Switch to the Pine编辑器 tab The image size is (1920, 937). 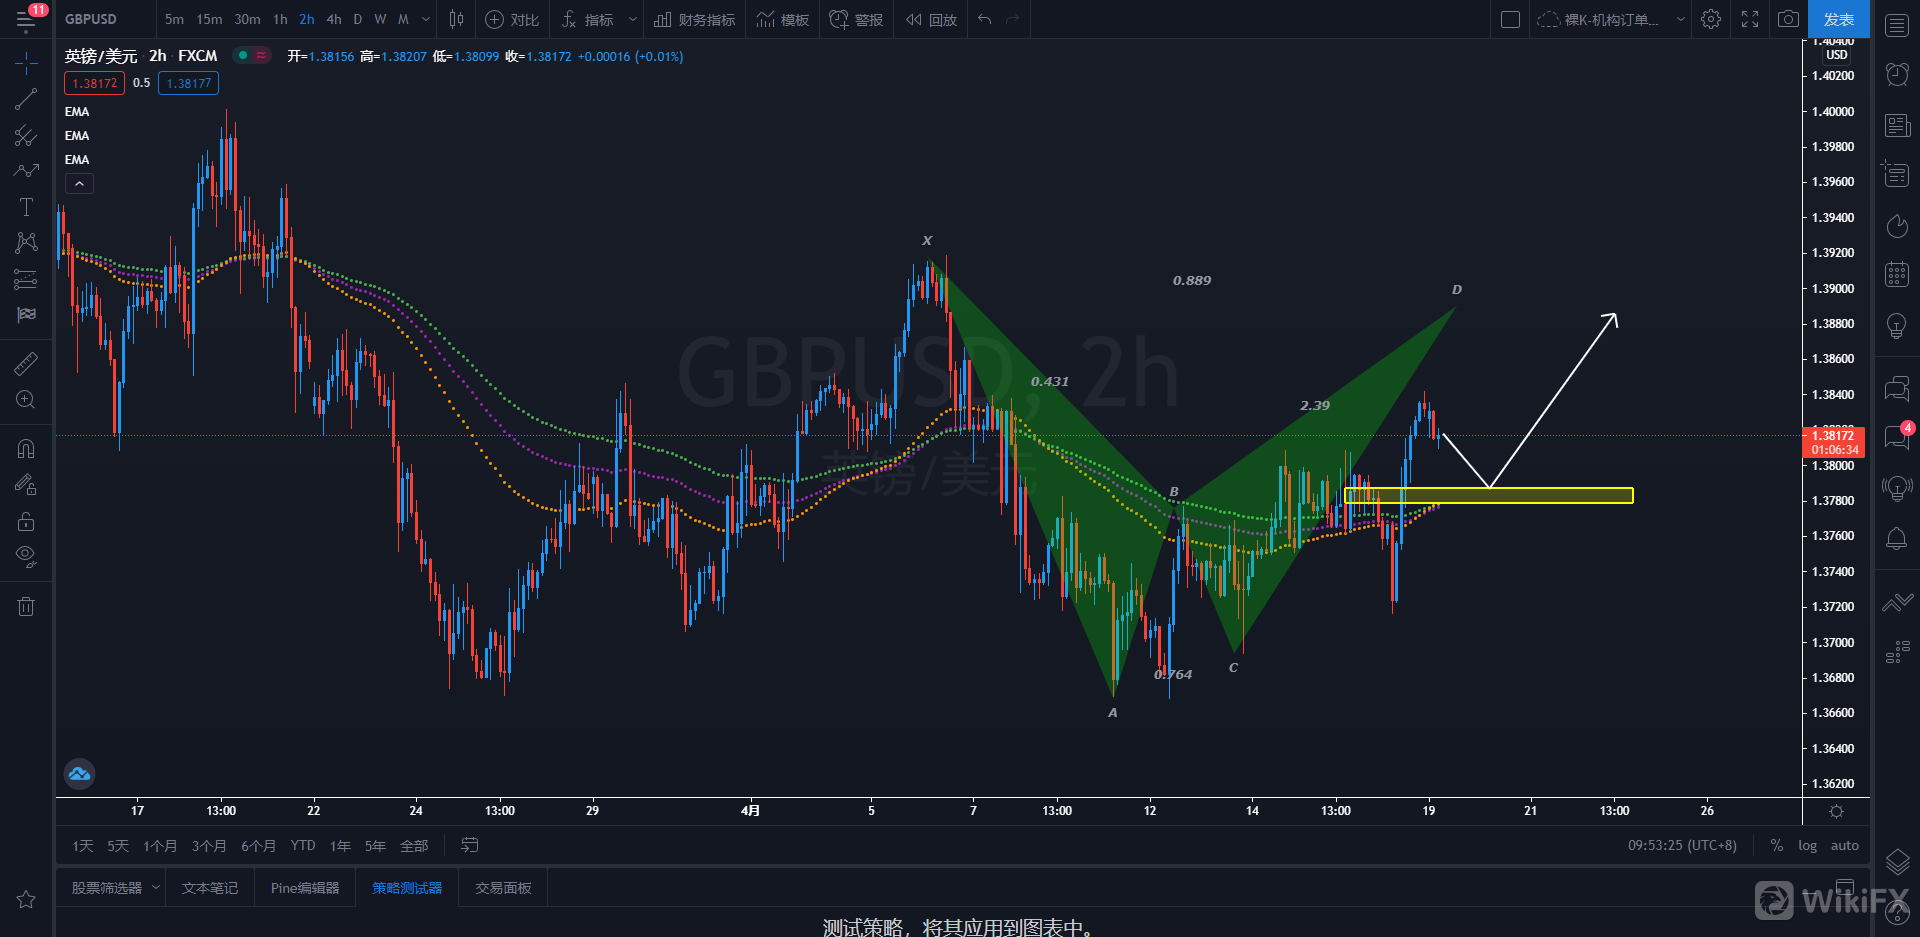pos(305,888)
